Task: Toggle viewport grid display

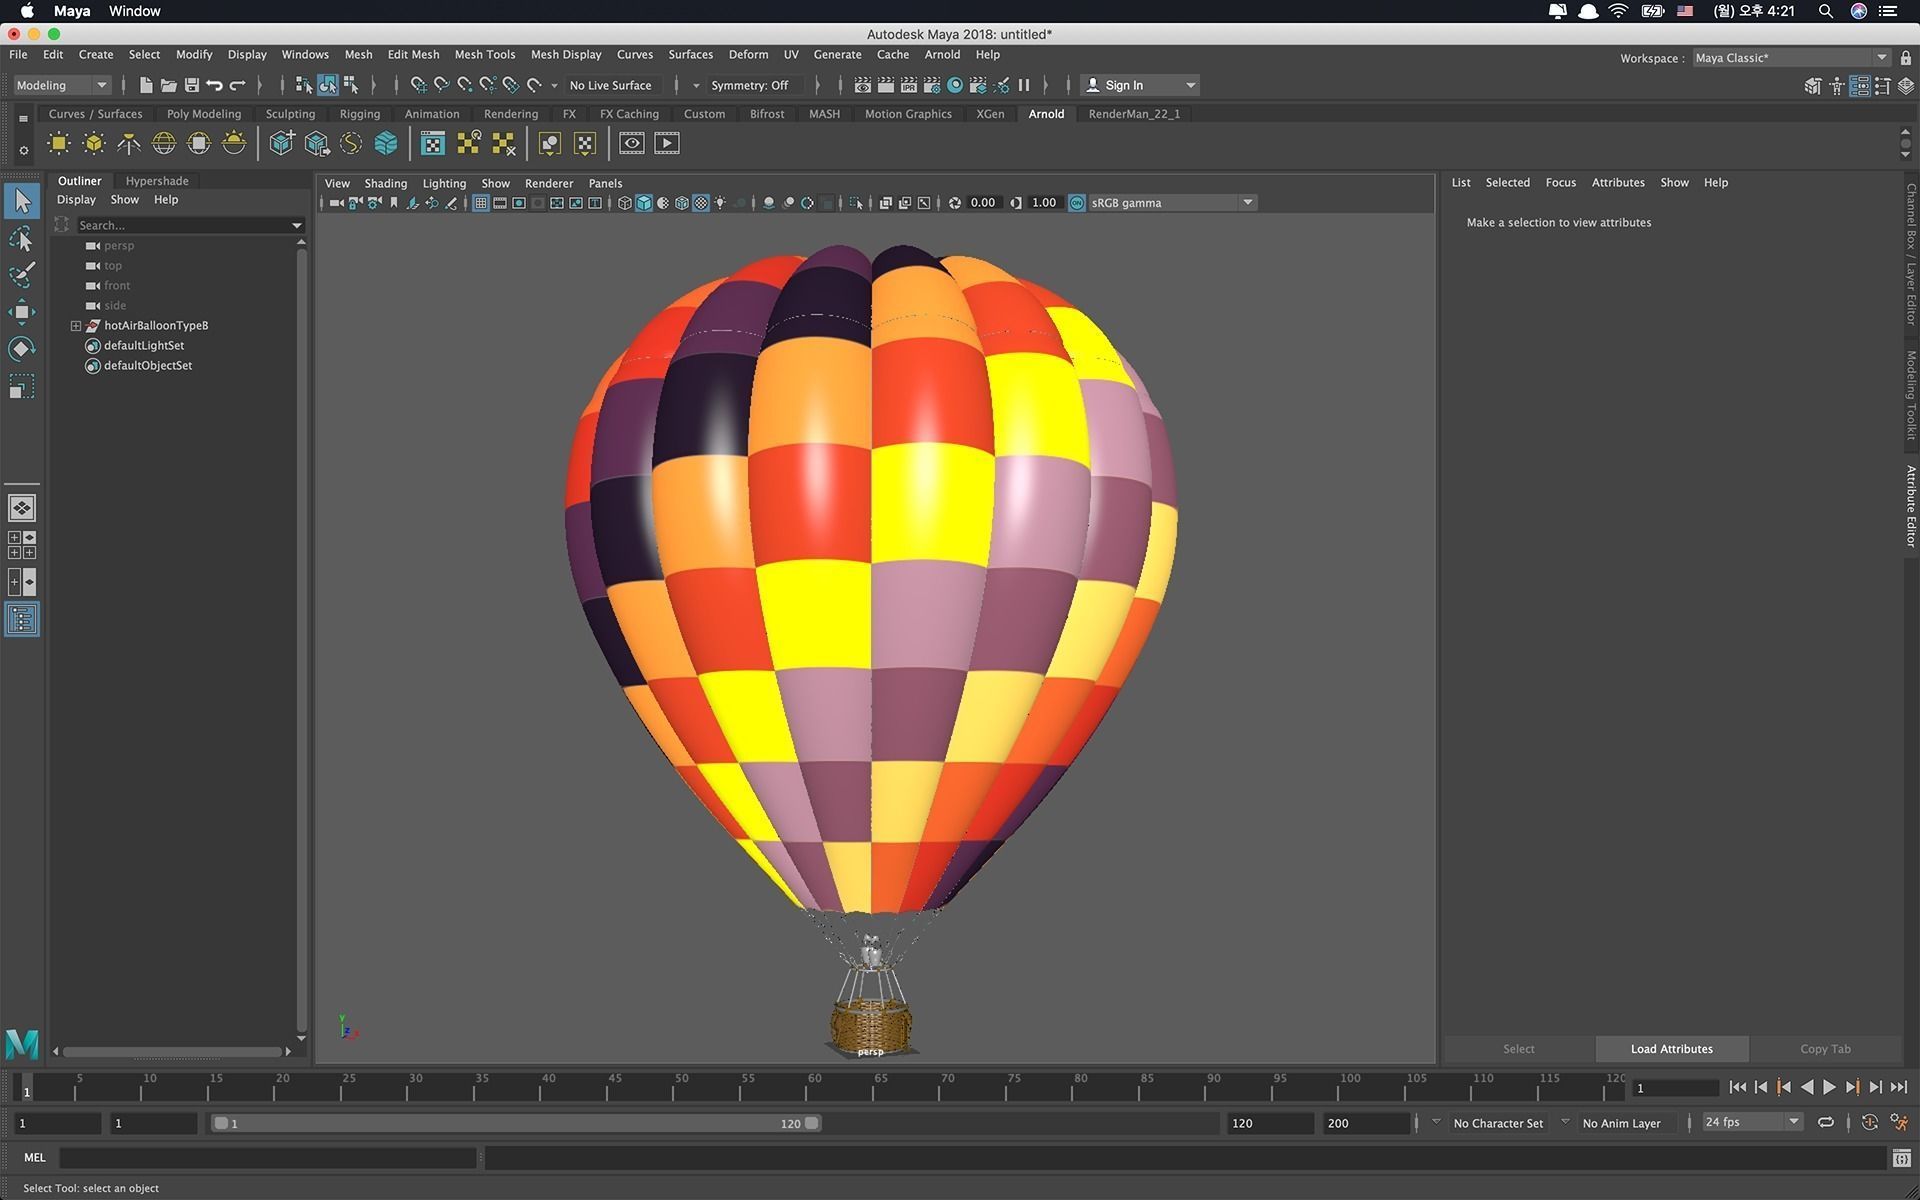Action: pyautogui.click(x=481, y=203)
